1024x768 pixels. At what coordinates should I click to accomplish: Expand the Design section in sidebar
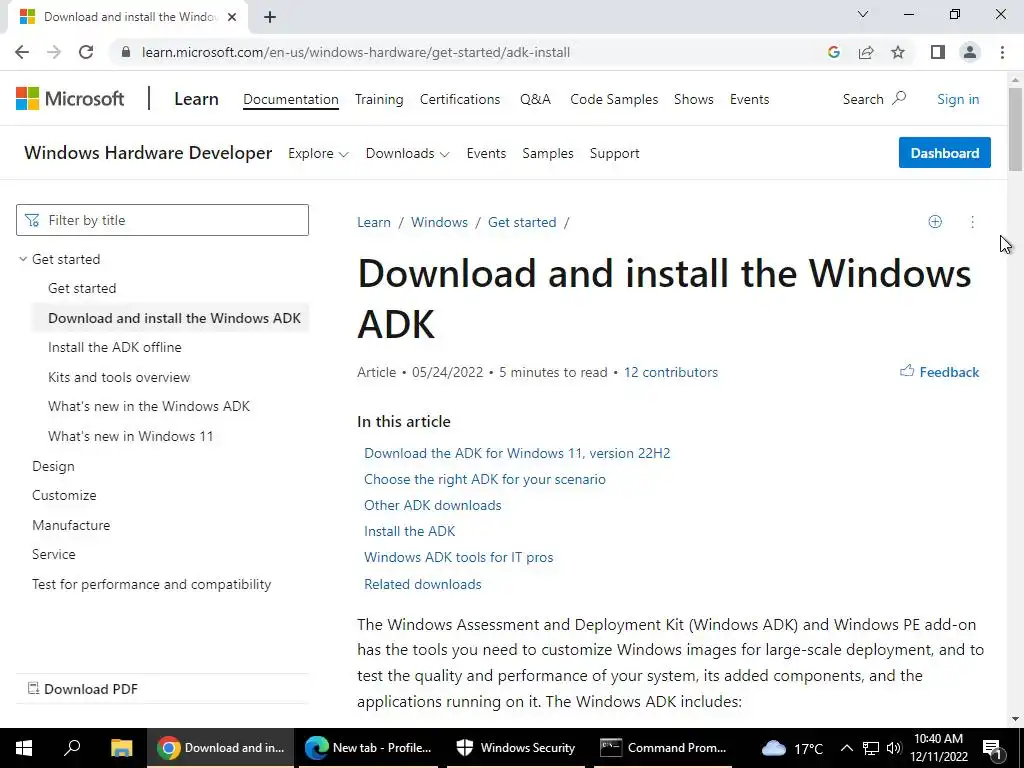click(x=54, y=466)
